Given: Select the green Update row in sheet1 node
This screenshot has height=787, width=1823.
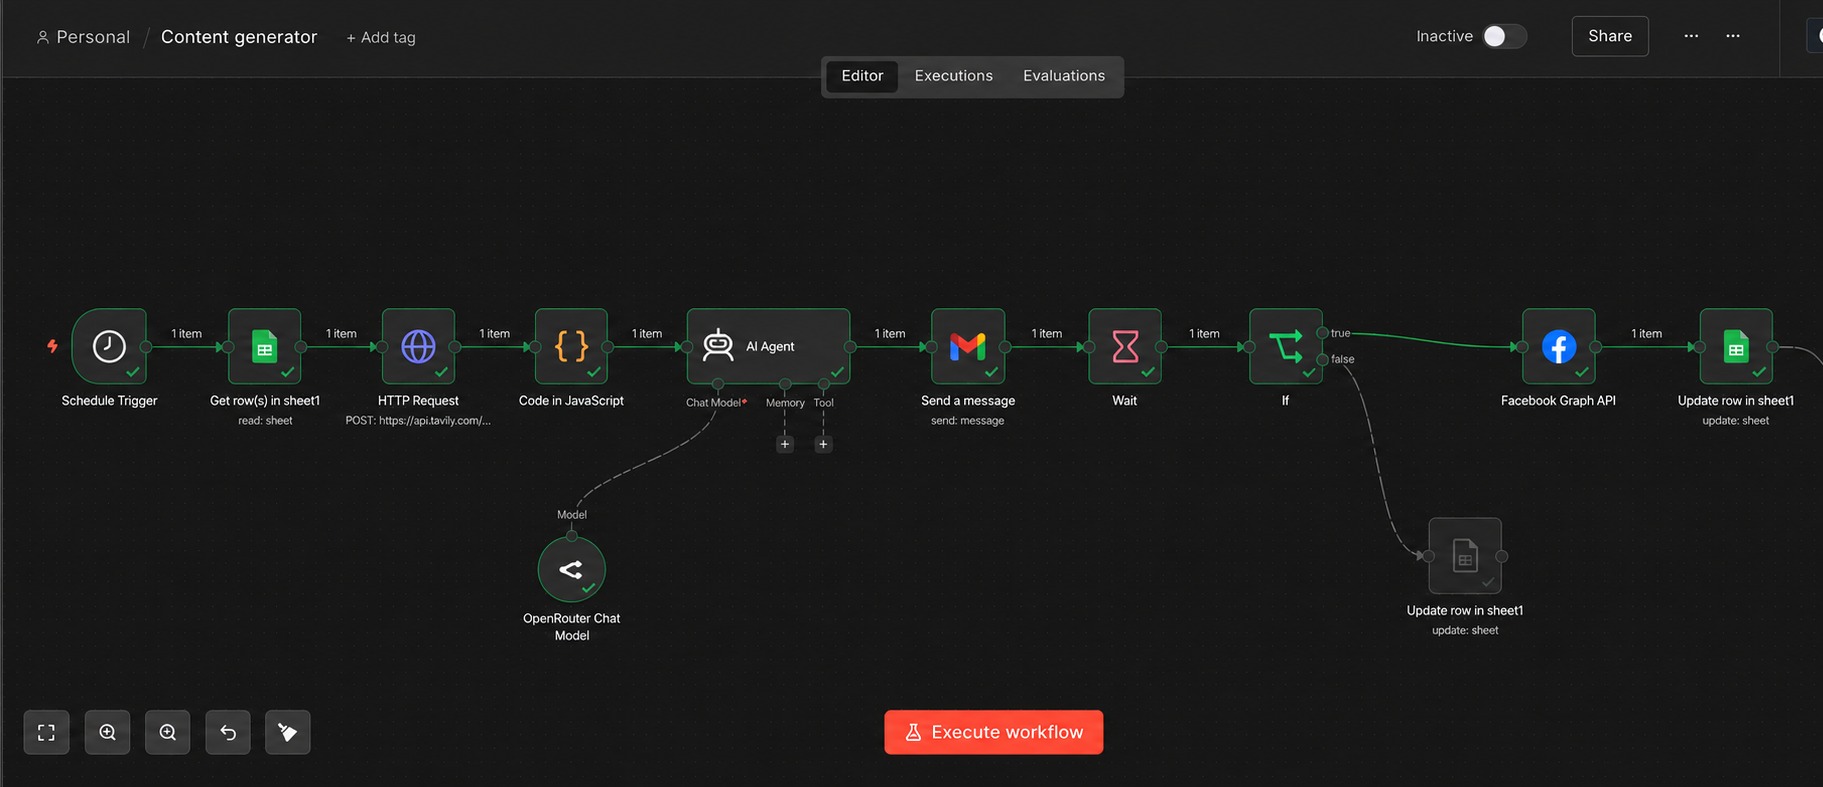Looking at the screenshot, I should (1736, 346).
